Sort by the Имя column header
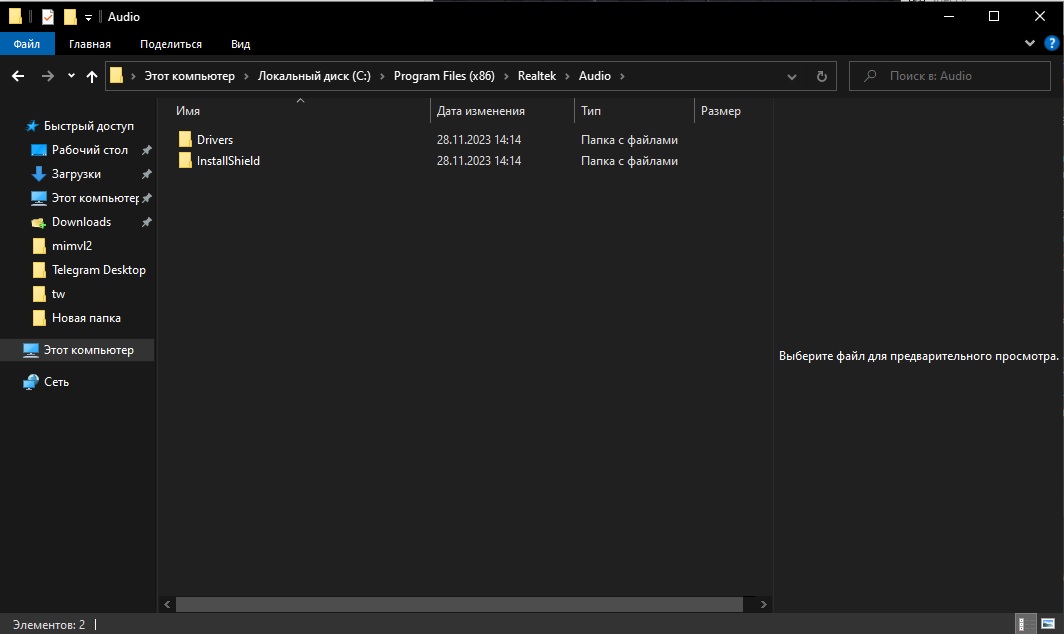Viewport: 1064px width, 634px height. click(x=188, y=111)
